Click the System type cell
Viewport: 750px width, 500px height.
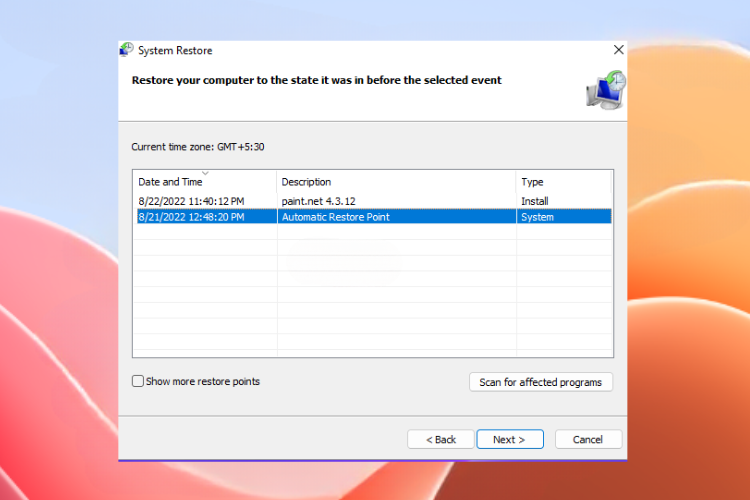click(x=537, y=217)
